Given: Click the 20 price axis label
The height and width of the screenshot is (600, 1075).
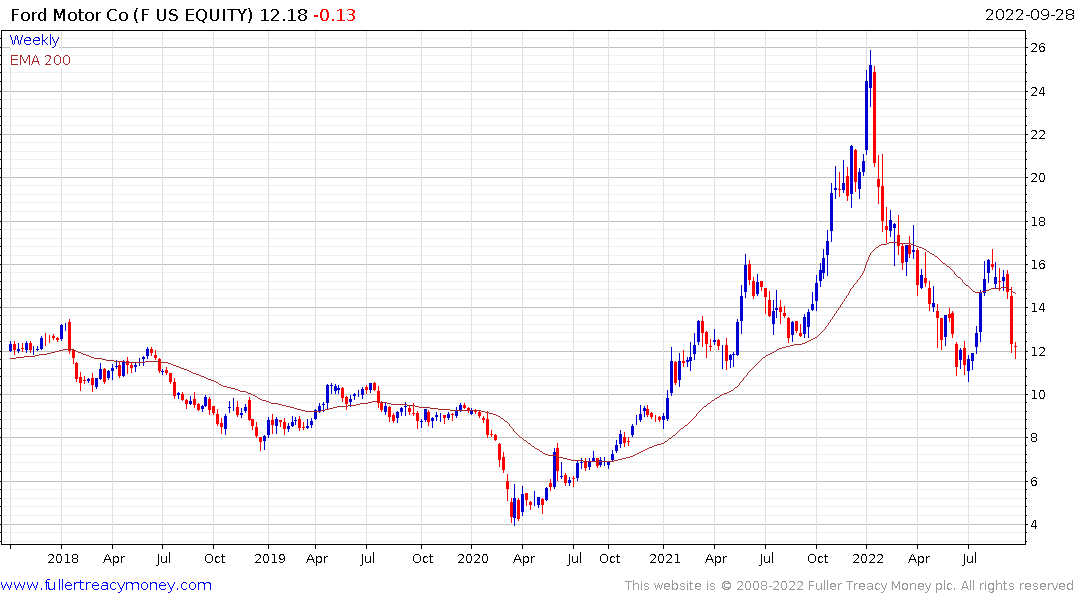Looking at the screenshot, I should (x=1038, y=178).
